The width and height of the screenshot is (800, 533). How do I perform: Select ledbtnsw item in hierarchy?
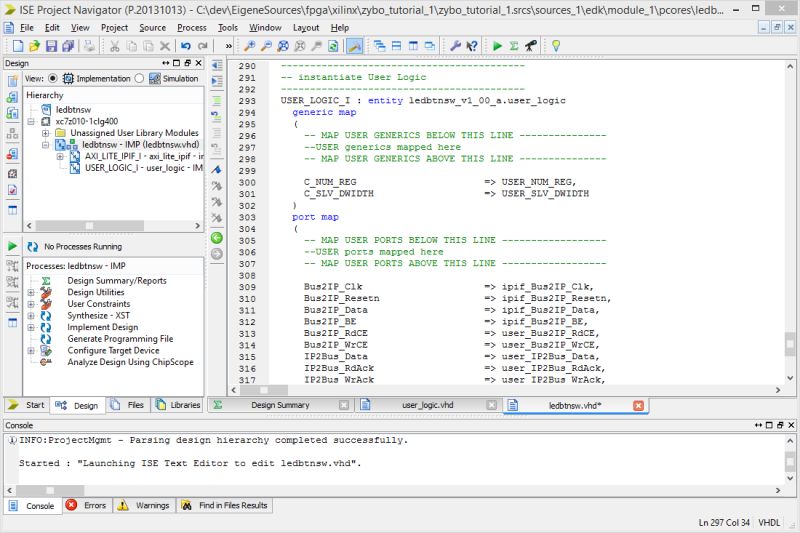pos(73,110)
